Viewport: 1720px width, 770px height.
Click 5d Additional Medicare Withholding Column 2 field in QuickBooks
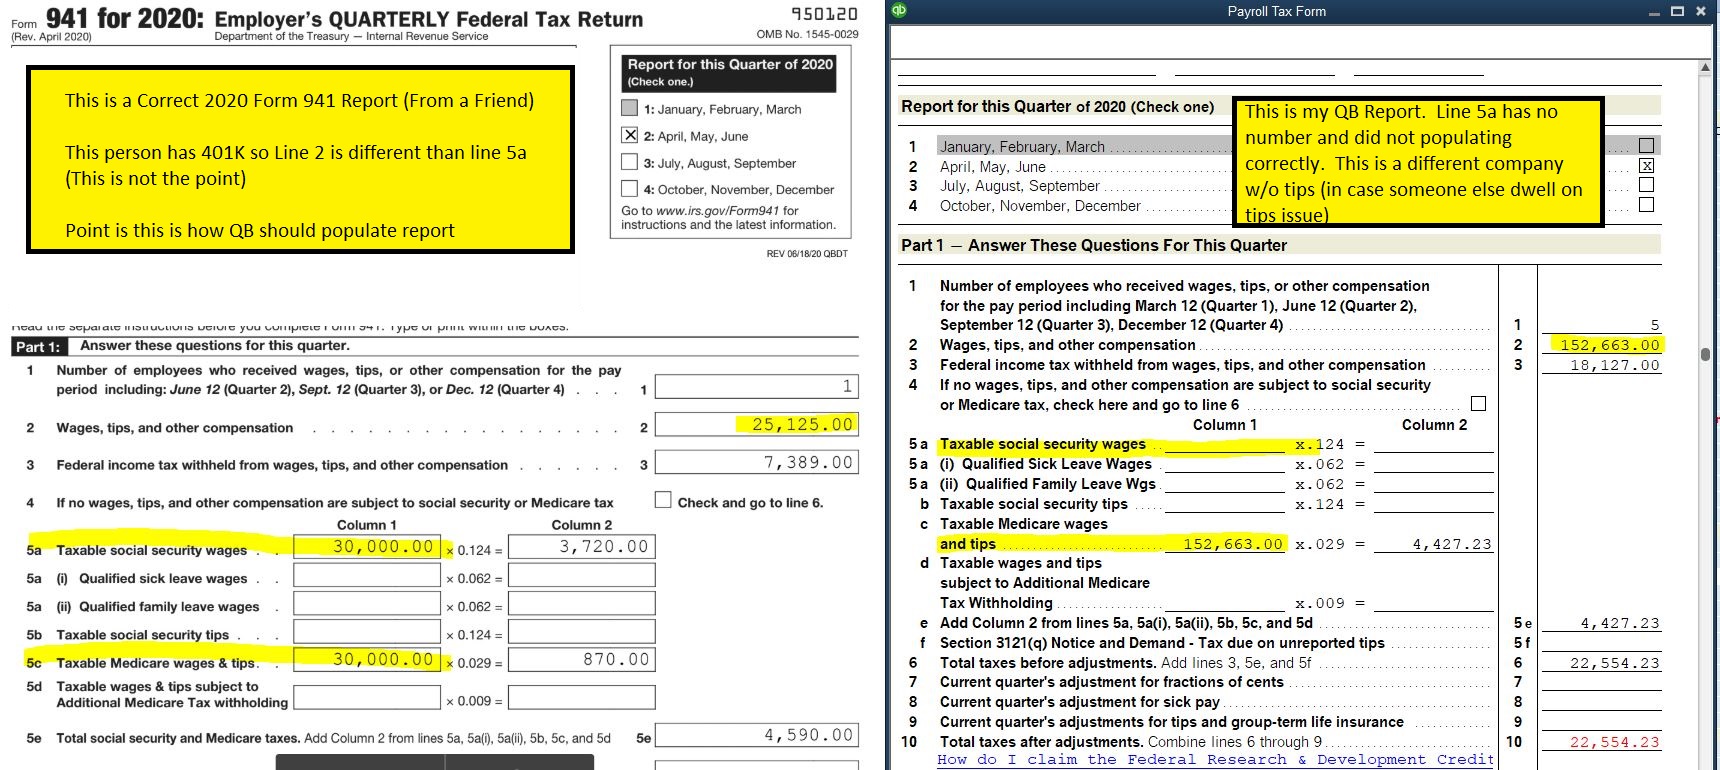pyautogui.click(x=1433, y=603)
